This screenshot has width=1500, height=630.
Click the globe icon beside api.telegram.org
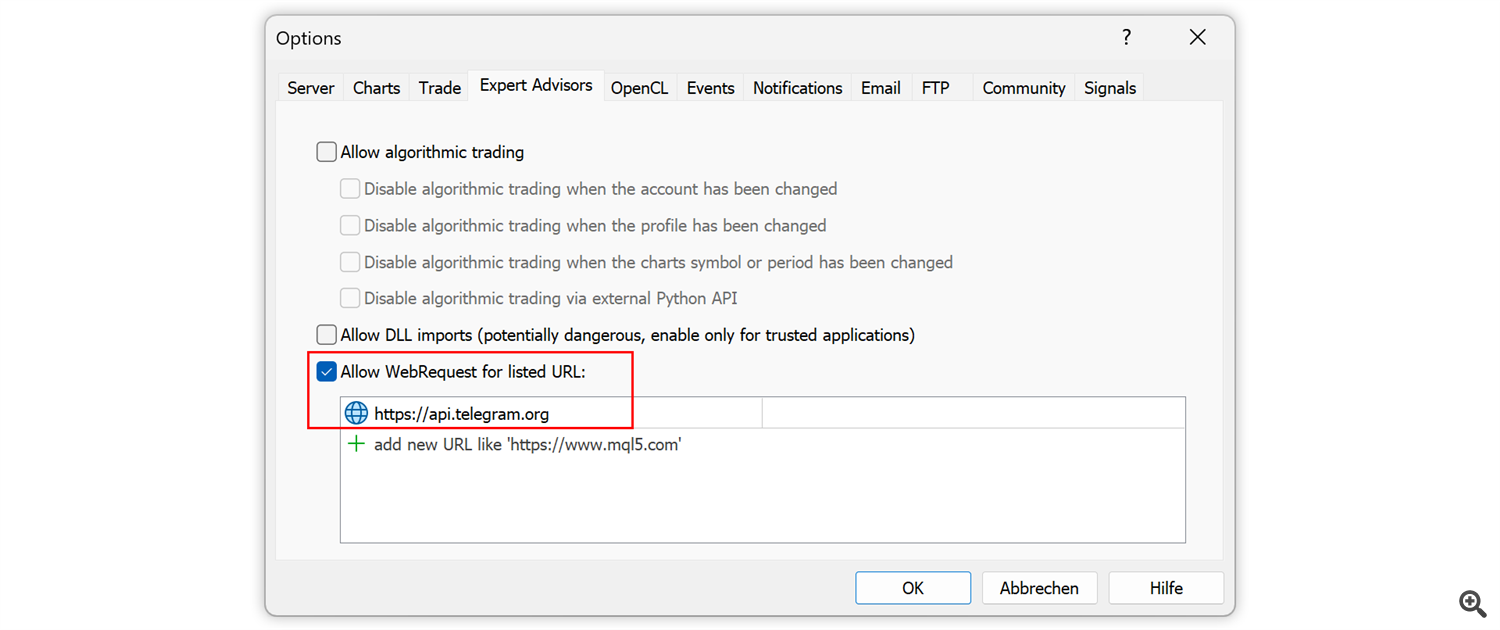pos(356,413)
